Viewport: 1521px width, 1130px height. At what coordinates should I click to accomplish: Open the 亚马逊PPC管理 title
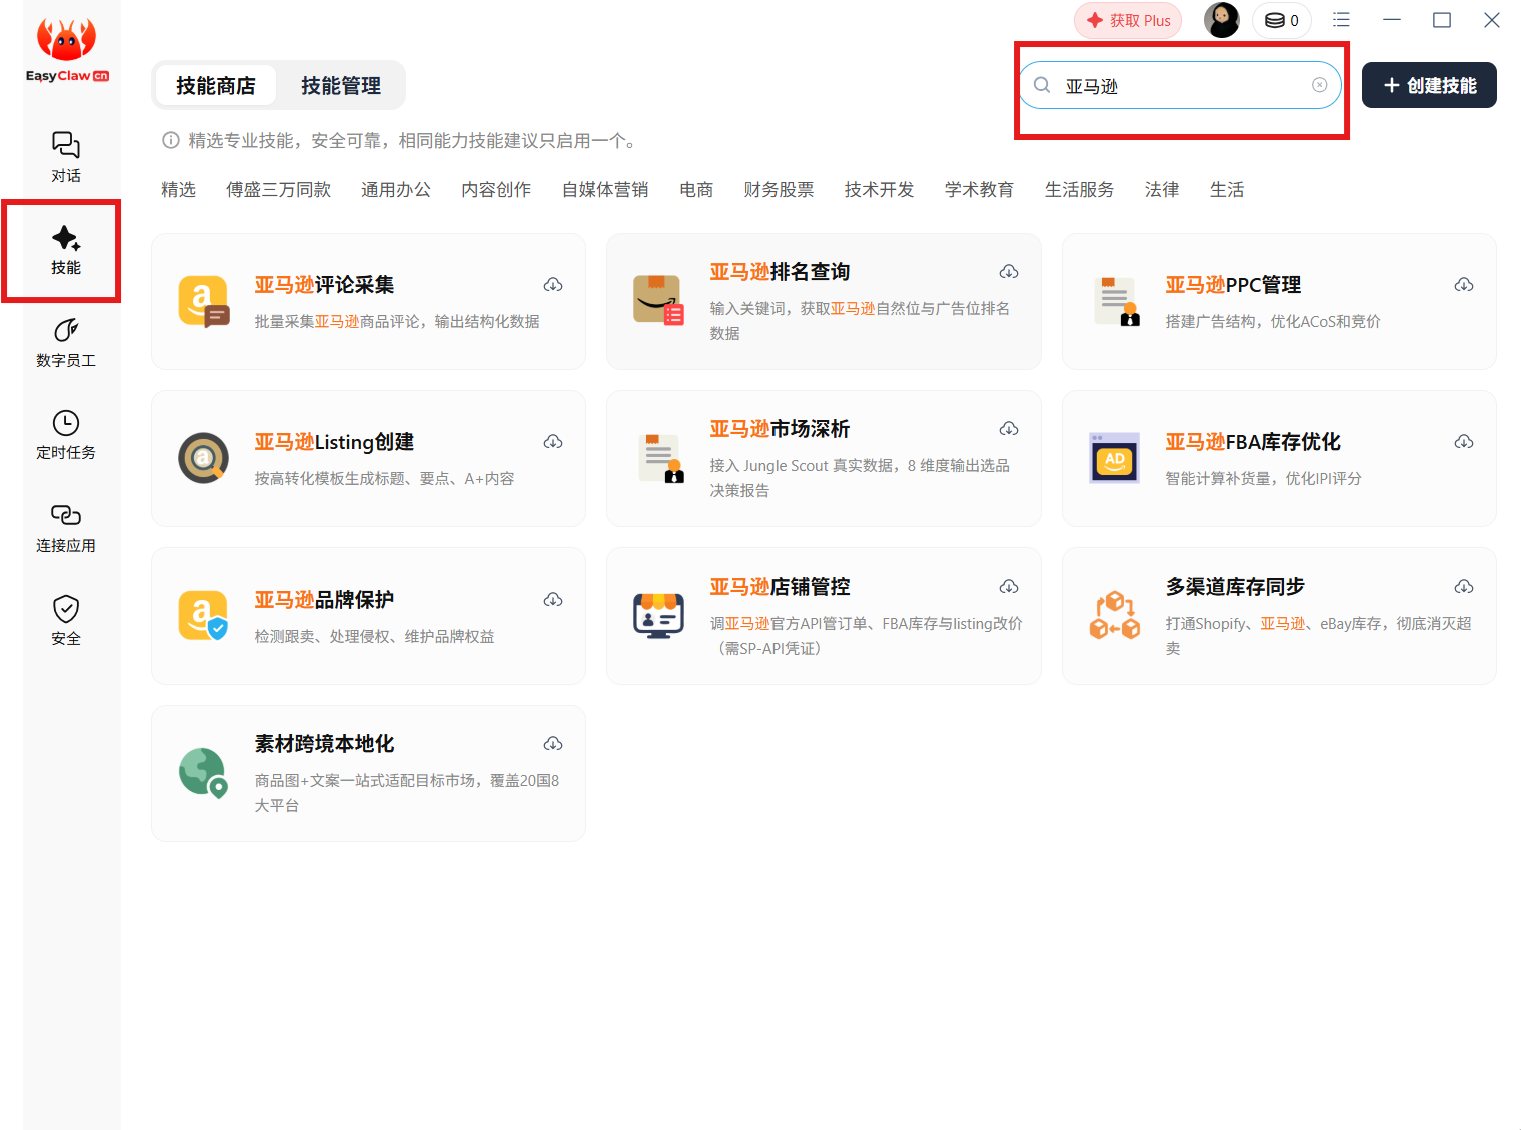[x=1233, y=285]
